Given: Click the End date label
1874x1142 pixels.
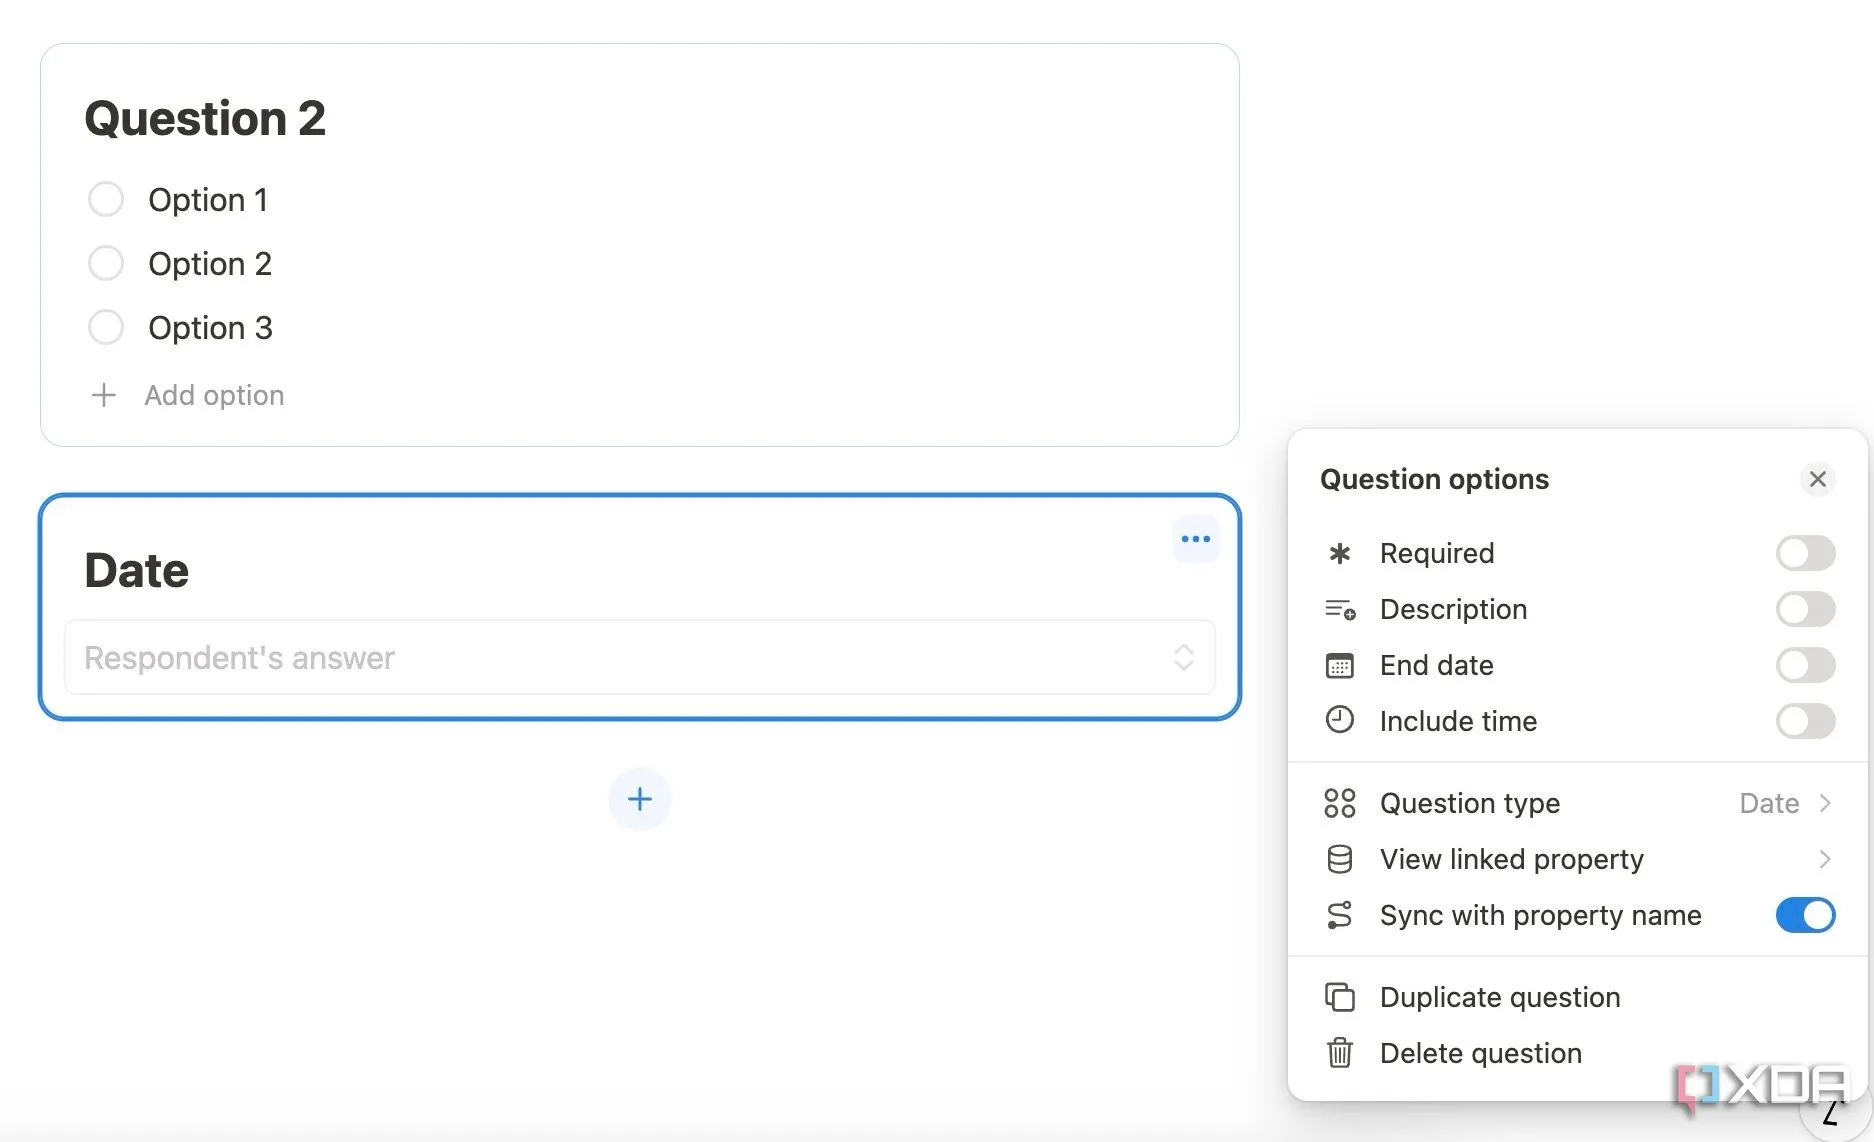Looking at the screenshot, I should [1437, 665].
